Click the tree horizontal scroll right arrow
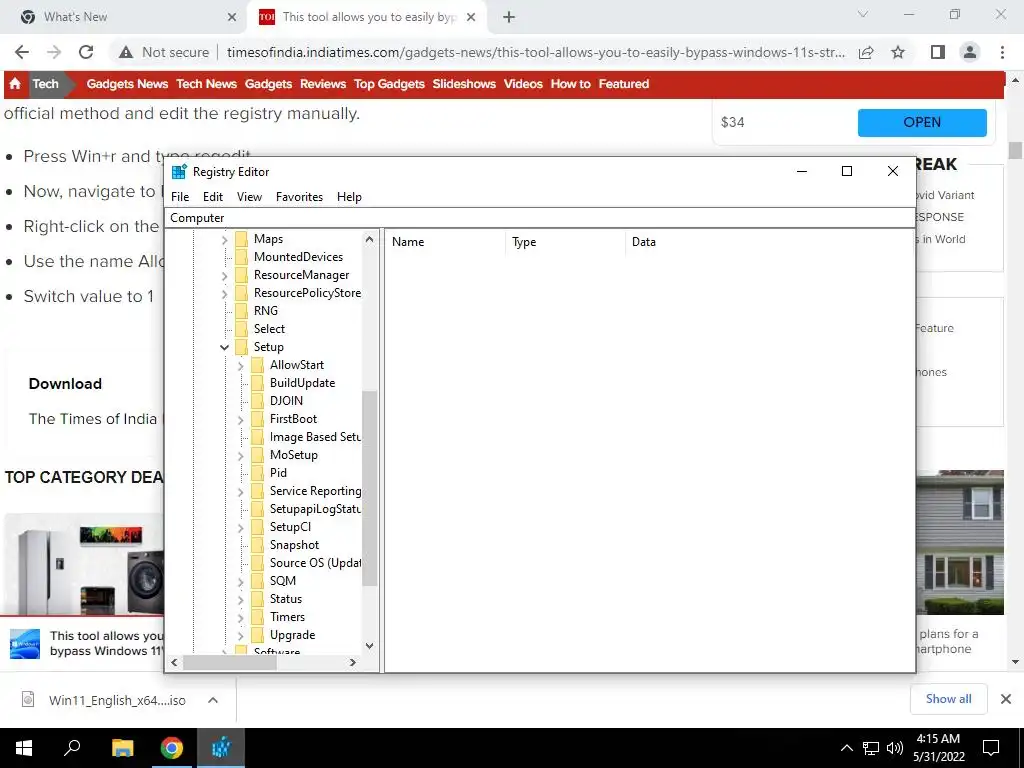This screenshot has width=1024, height=768. [x=353, y=662]
